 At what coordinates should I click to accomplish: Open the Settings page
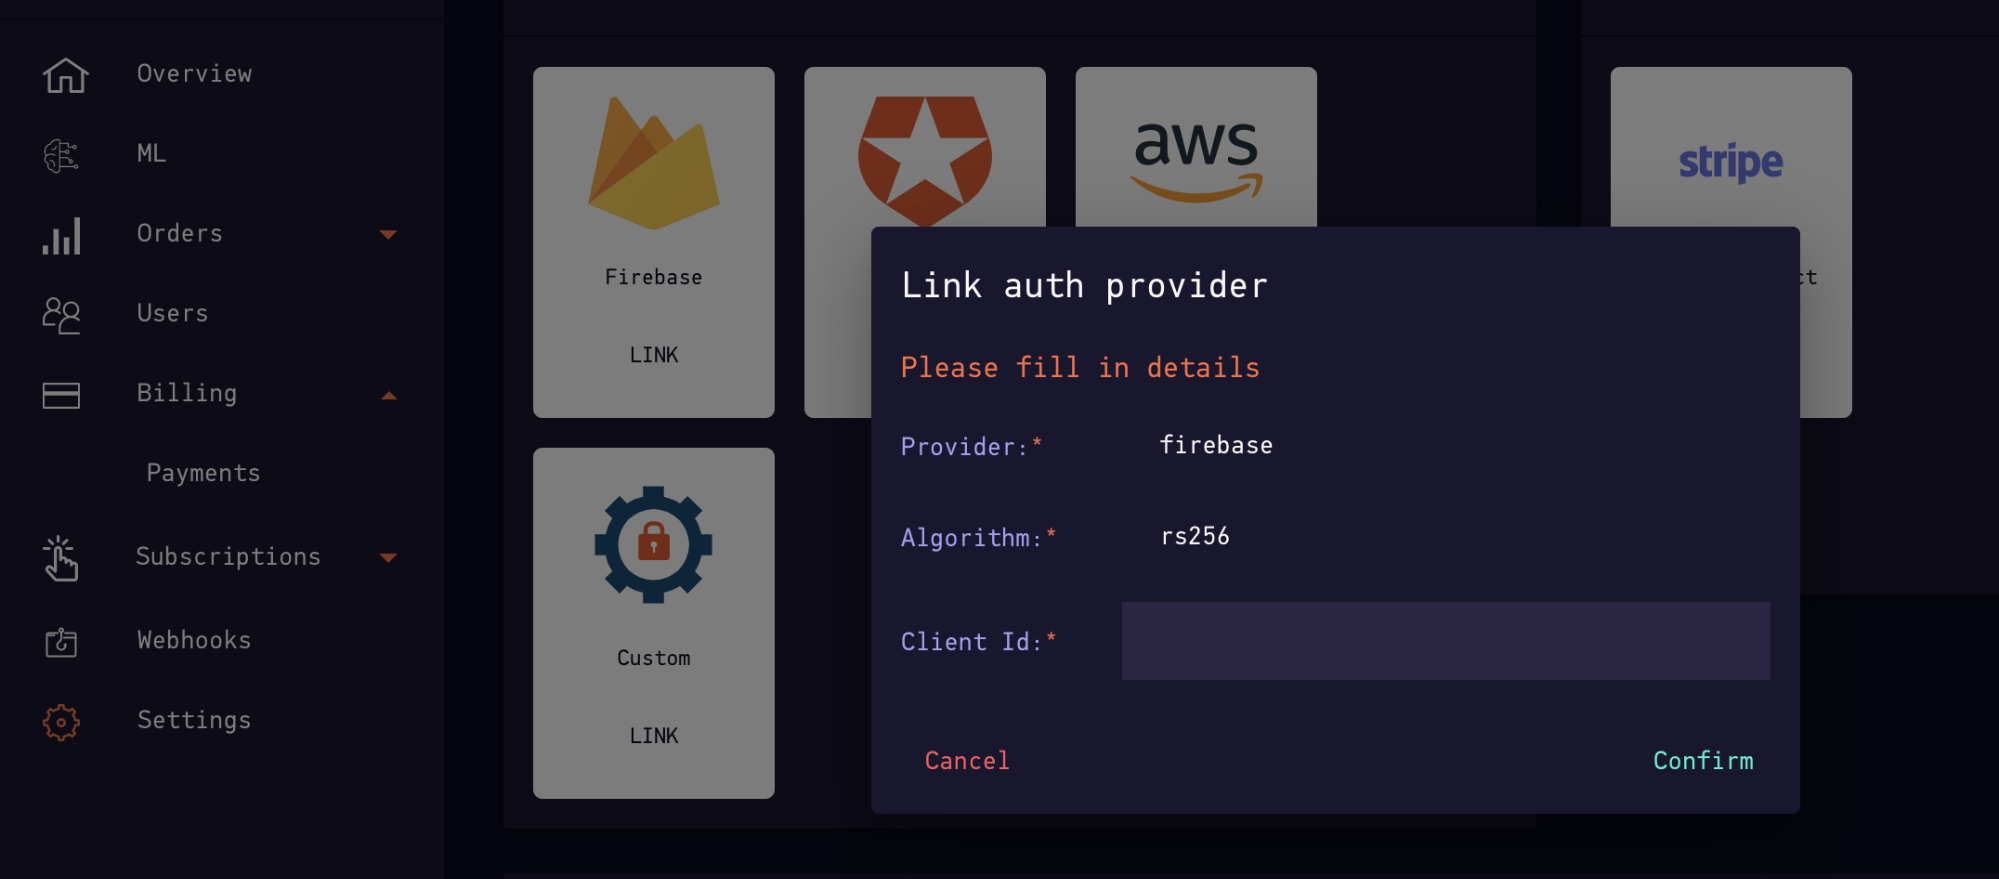click(x=194, y=720)
